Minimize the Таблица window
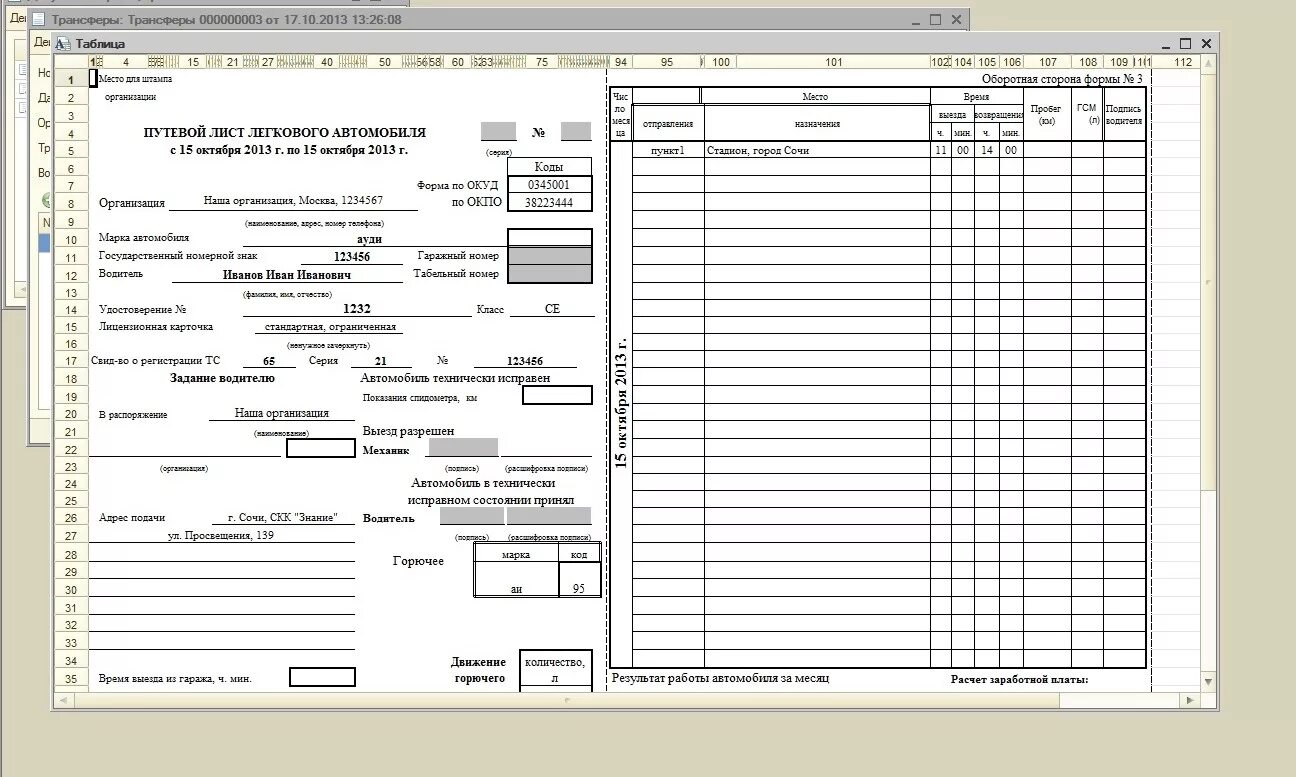Viewport: 1296px width, 777px height. coord(1165,43)
